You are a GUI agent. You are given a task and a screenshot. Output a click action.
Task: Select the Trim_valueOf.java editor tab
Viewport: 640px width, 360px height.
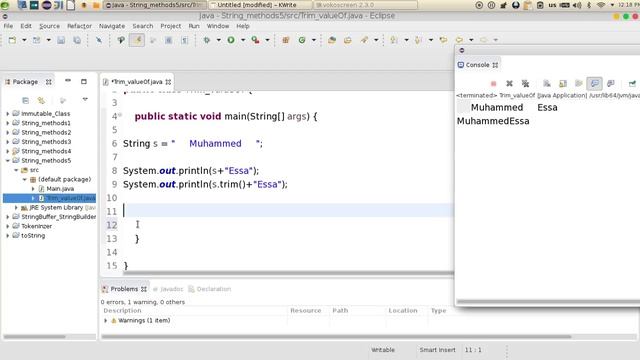click(138, 82)
